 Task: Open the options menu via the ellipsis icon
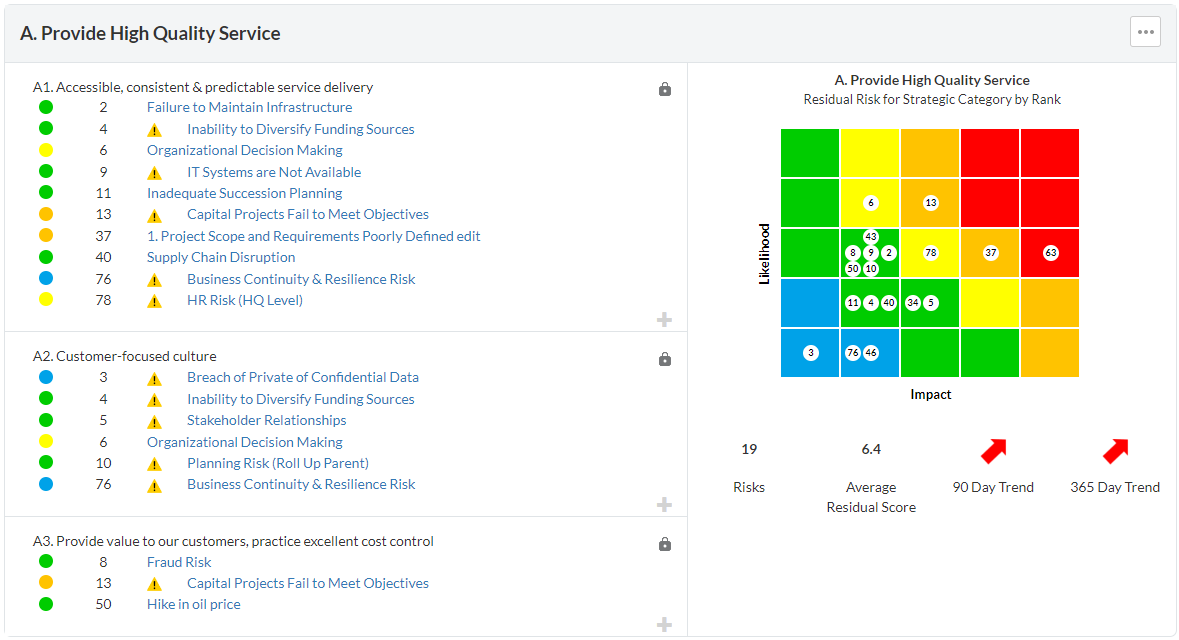1145,31
